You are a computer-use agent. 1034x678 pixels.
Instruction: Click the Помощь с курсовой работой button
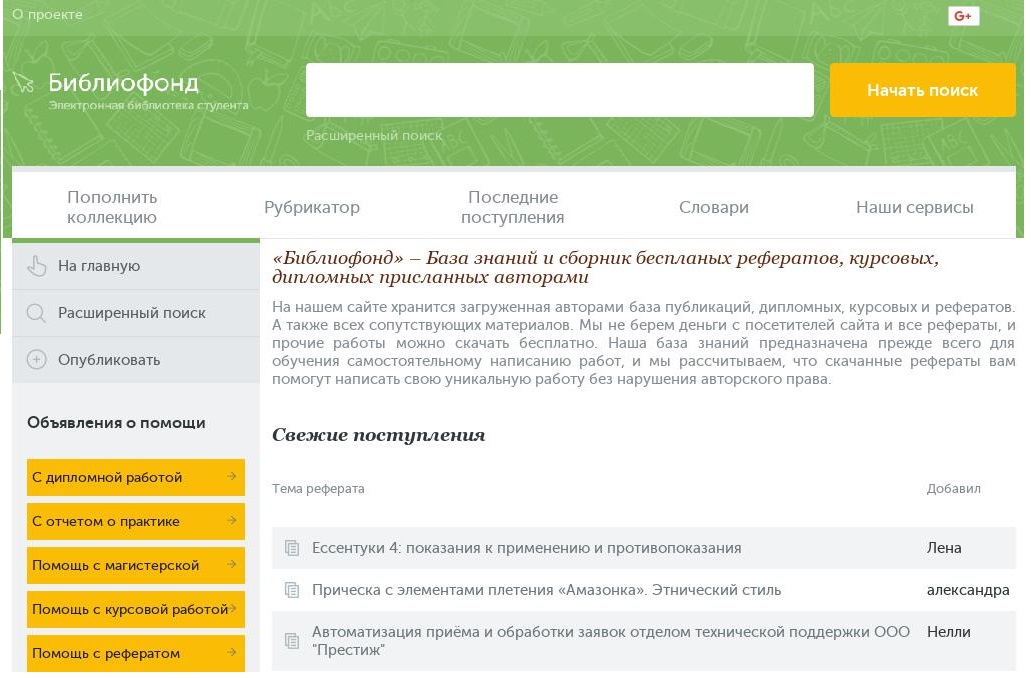pyautogui.click(x=136, y=609)
